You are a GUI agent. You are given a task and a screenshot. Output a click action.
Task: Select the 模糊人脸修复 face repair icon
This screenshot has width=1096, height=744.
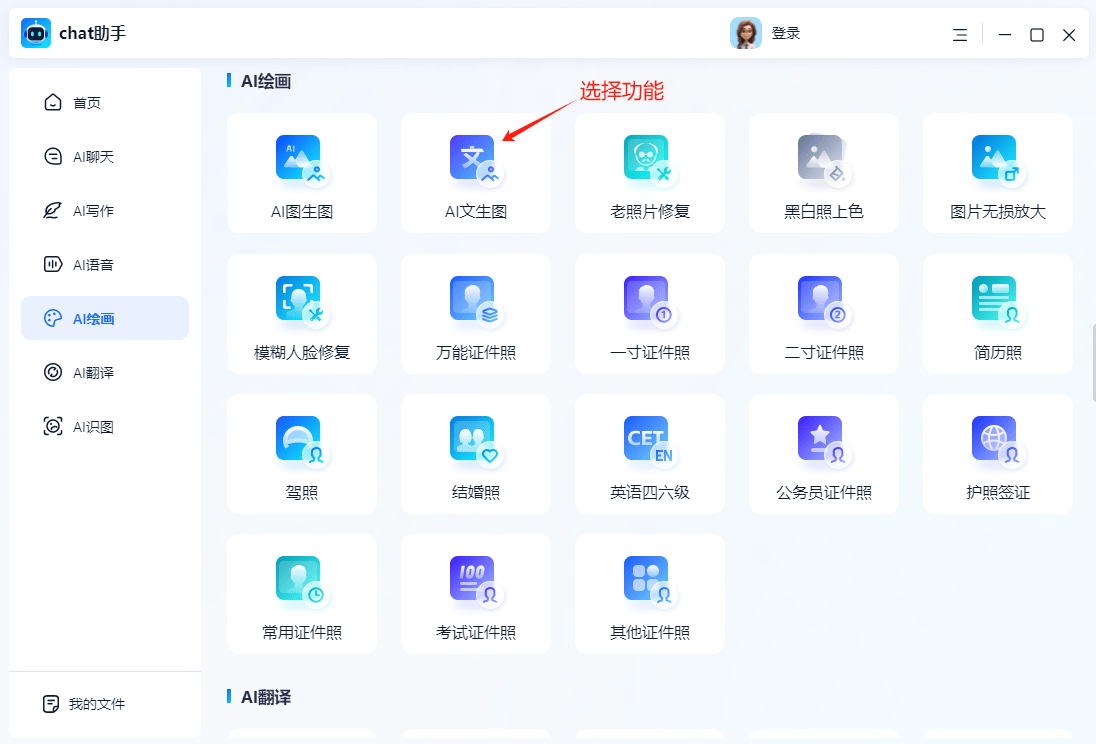coord(301,313)
